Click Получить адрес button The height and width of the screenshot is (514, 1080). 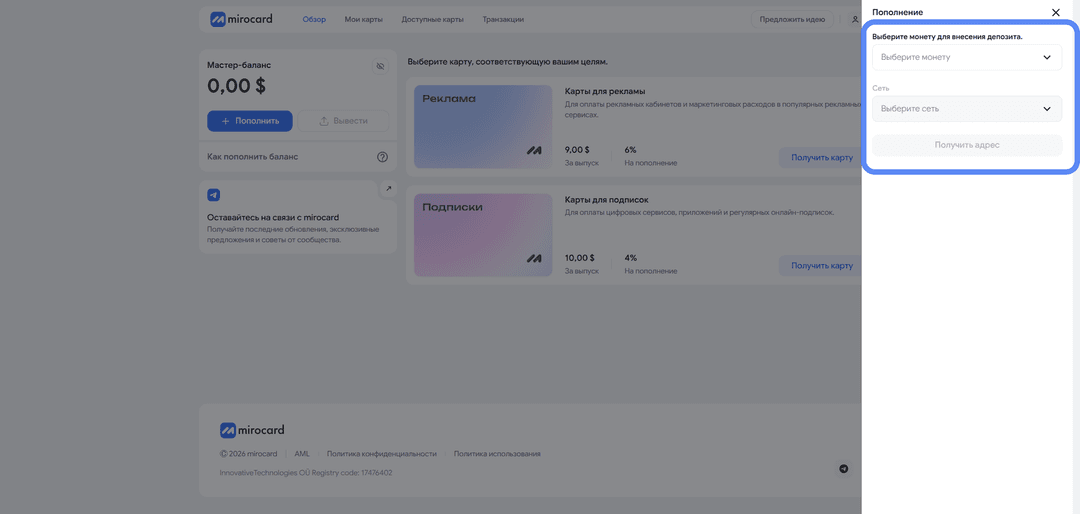(x=967, y=145)
